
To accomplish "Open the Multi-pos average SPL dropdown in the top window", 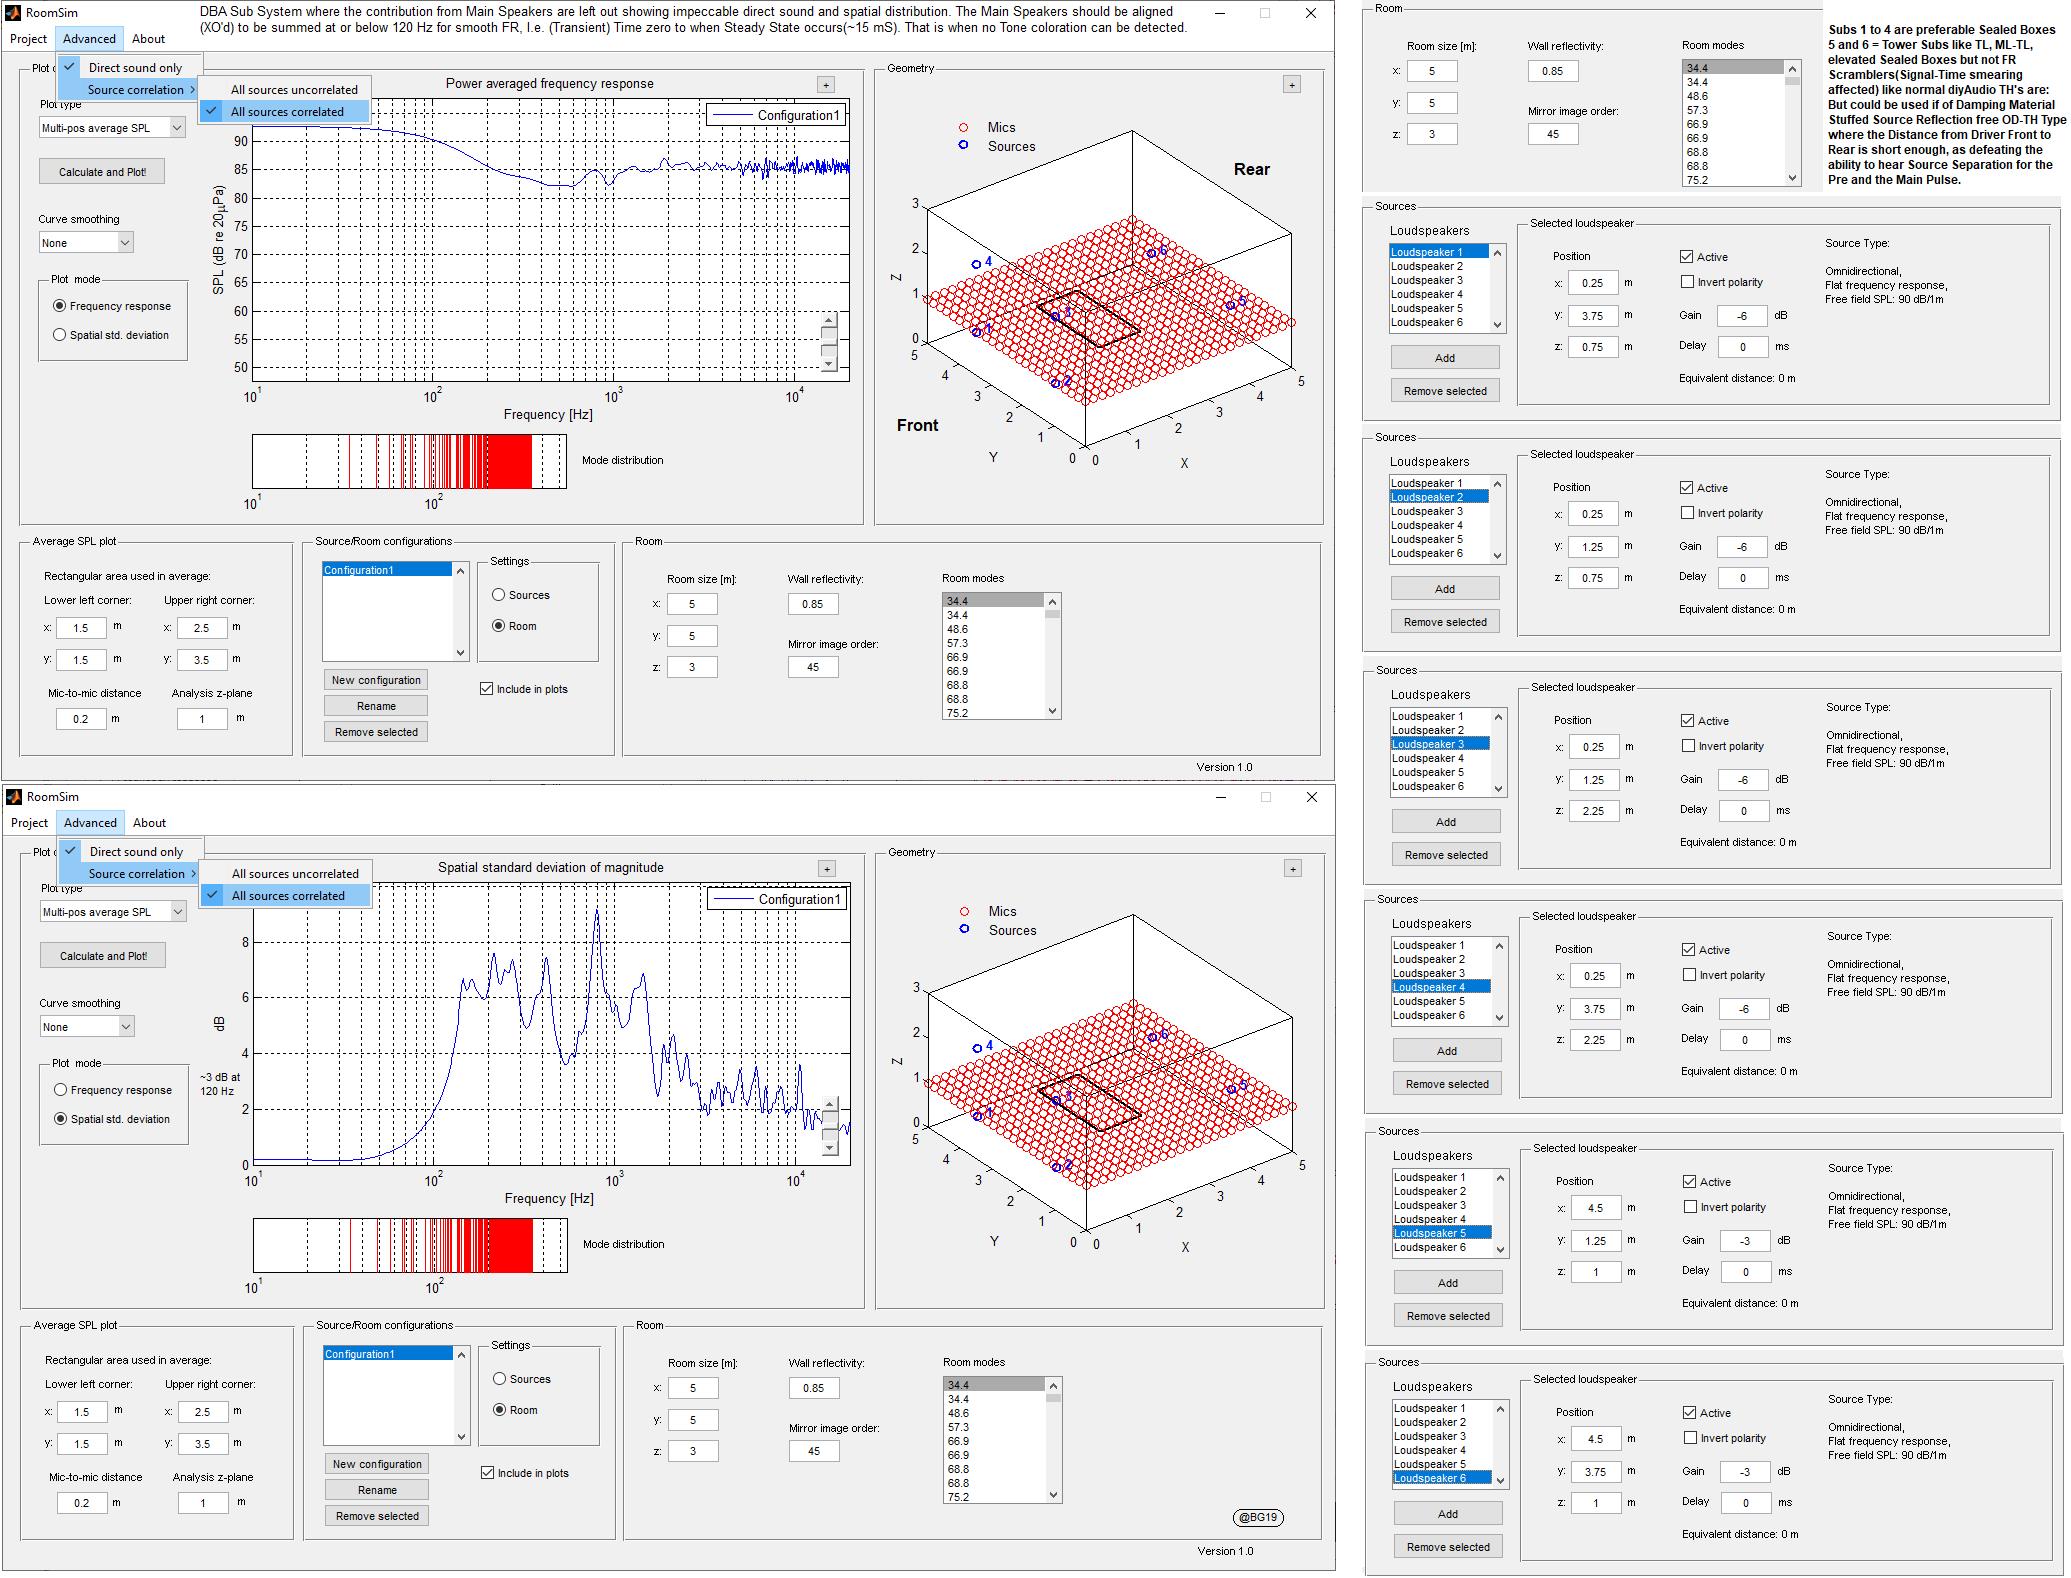I will (x=112, y=128).
